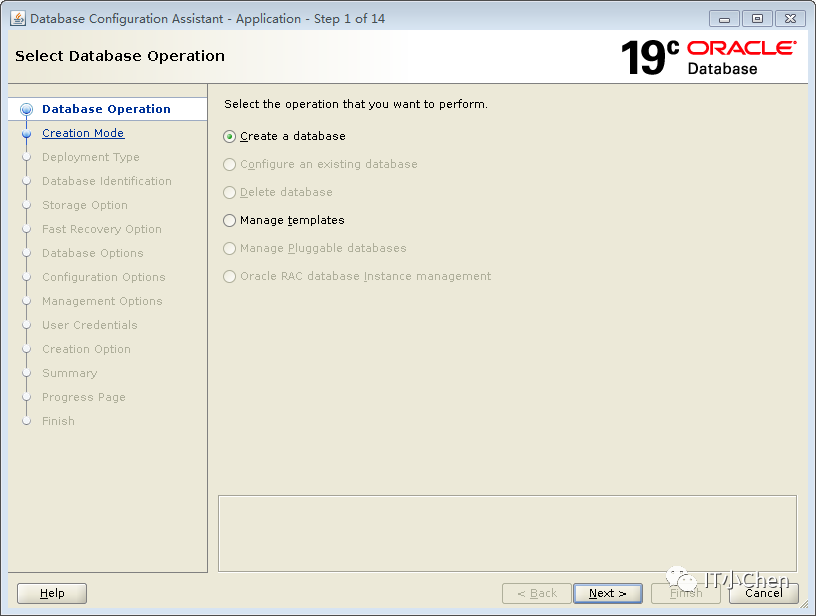Click the Database Operation step bullet icon
The width and height of the screenshot is (816, 616).
27,109
